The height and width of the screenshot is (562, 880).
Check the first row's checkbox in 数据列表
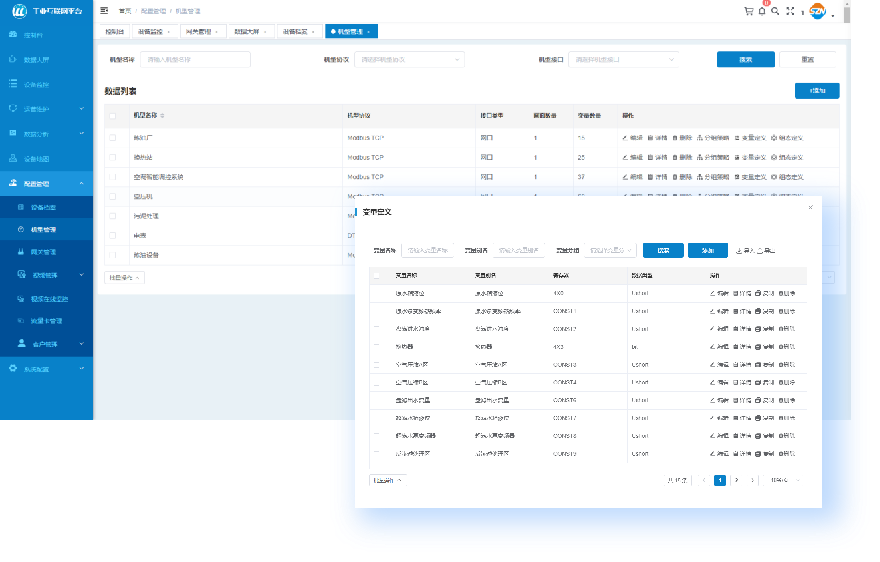click(112, 137)
